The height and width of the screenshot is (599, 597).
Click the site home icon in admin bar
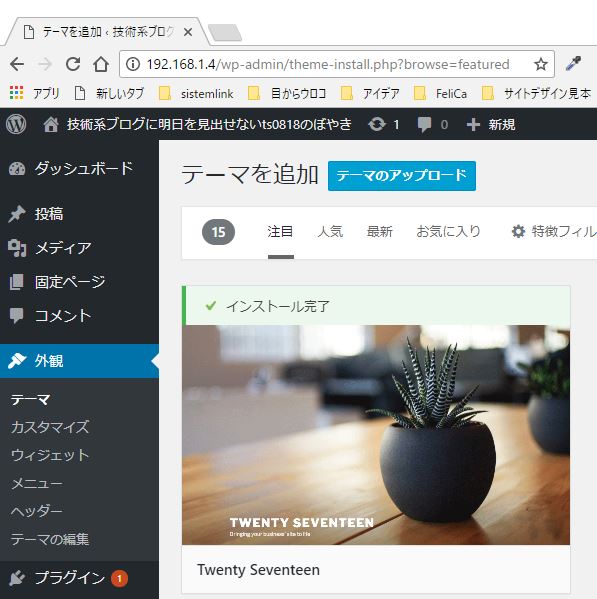[x=51, y=124]
